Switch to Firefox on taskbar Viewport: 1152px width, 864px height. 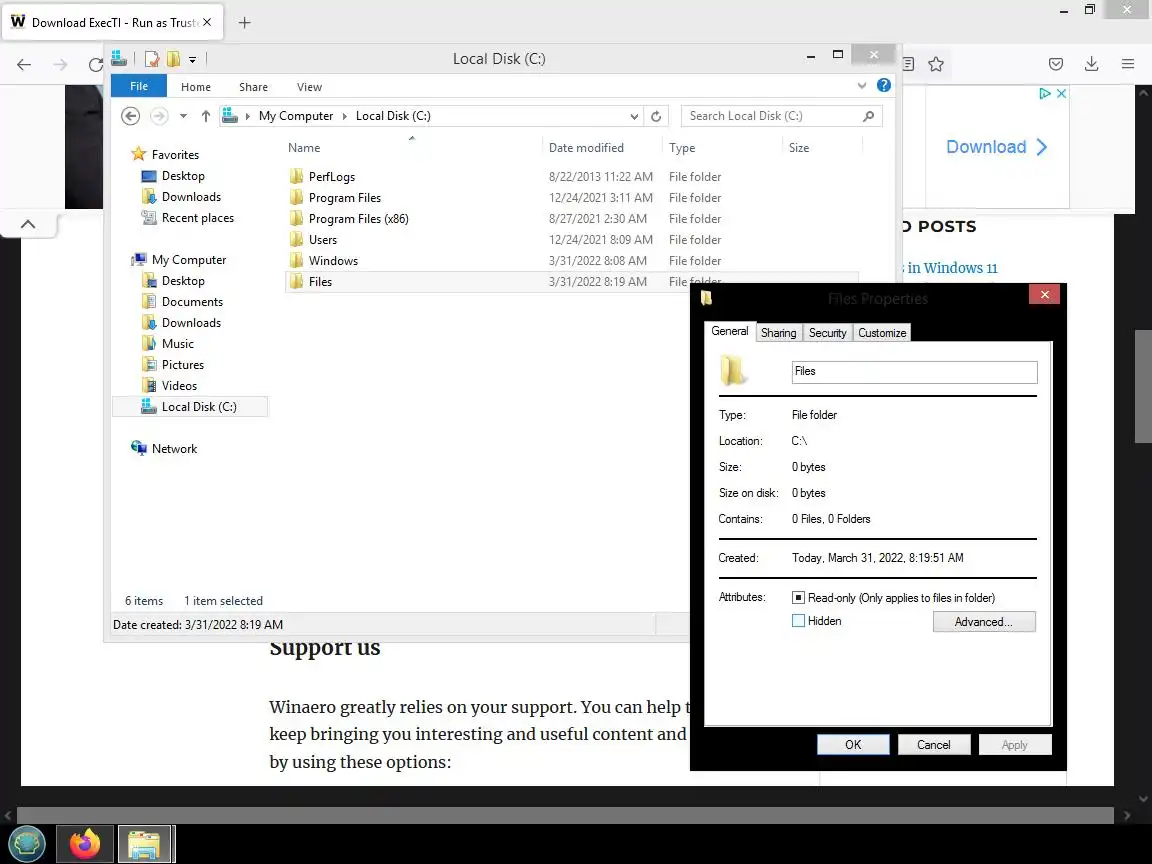85,843
